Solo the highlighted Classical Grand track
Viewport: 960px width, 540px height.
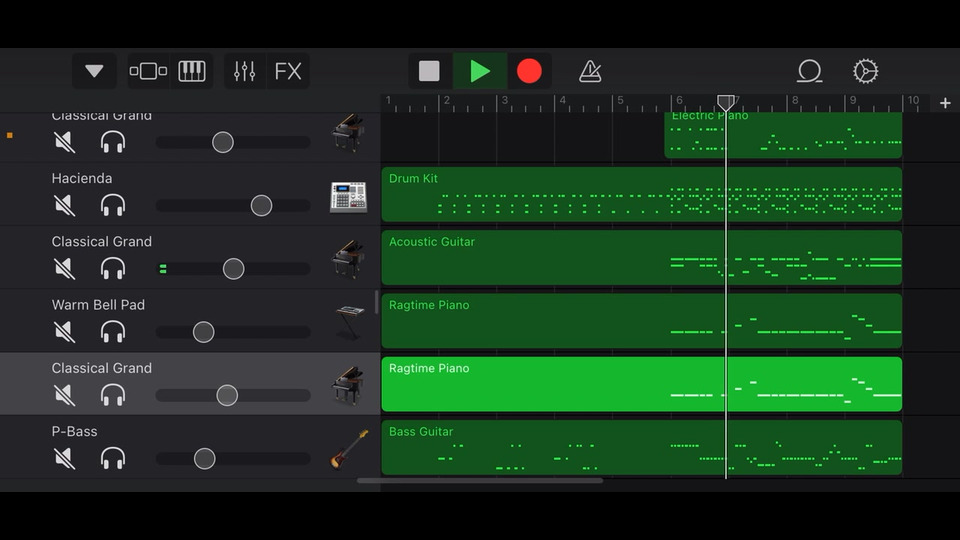(x=113, y=395)
